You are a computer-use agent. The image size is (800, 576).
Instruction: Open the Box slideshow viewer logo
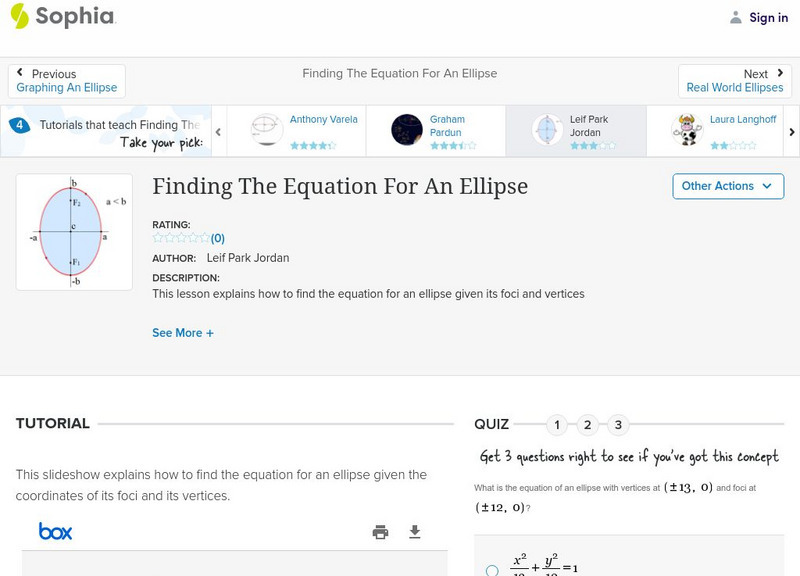pos(56,531)
